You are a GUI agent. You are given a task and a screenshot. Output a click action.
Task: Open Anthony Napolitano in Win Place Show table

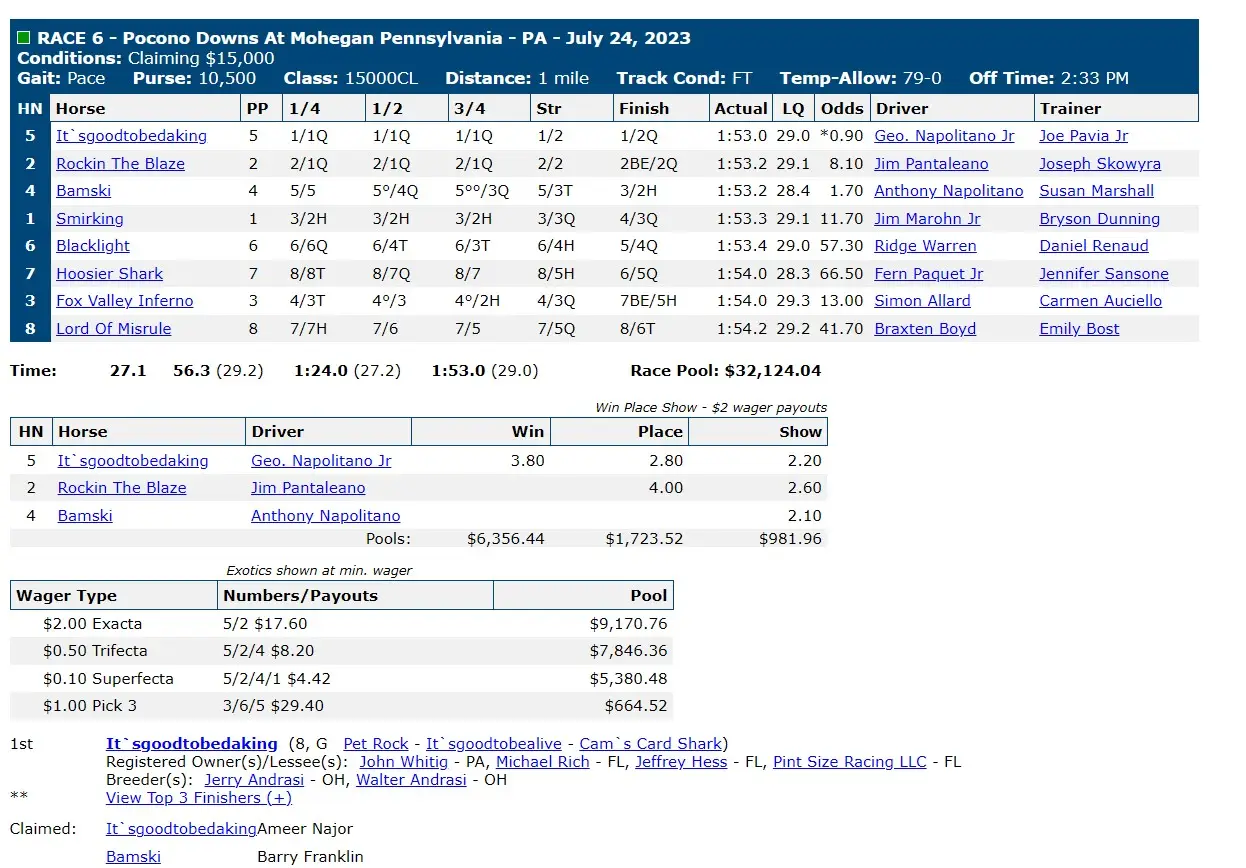[326, 516]
